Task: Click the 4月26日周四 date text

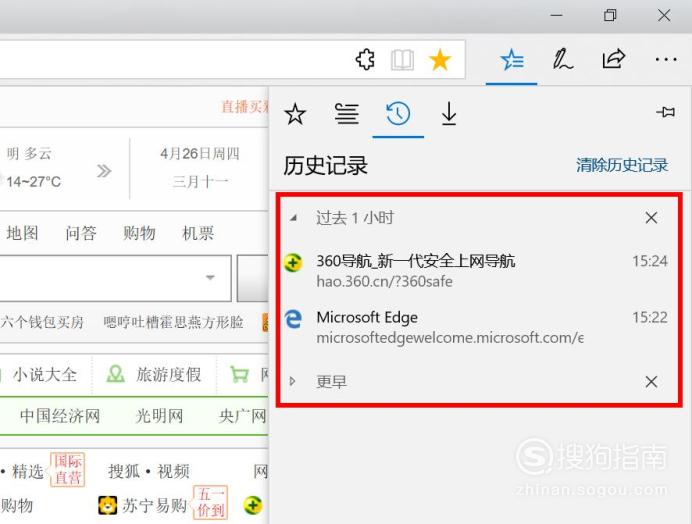Action: pos(199,153)
